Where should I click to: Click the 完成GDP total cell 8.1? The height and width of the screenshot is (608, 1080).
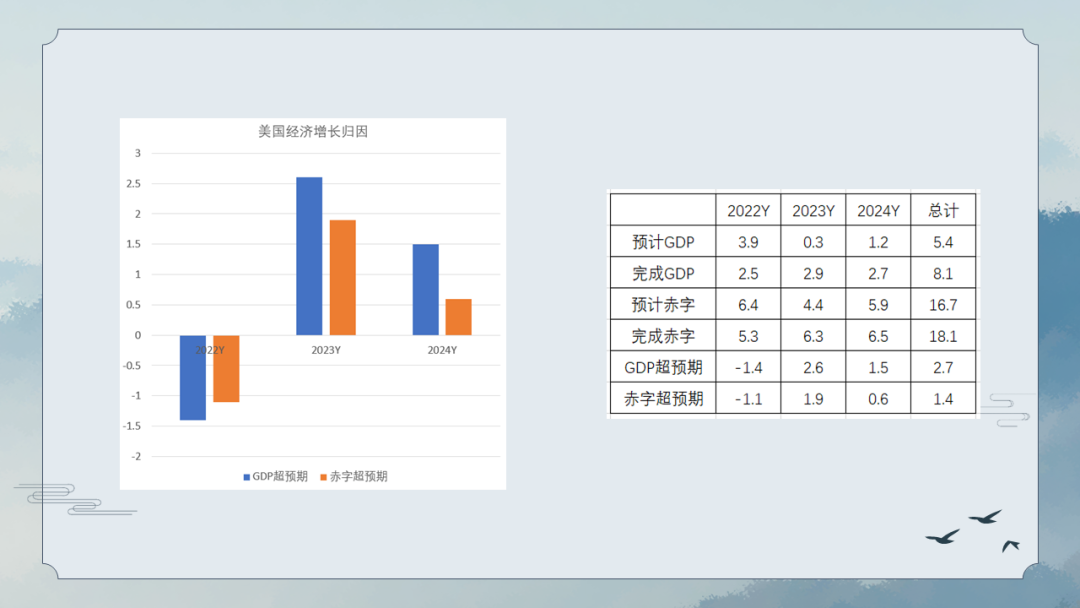coord(943,274)
